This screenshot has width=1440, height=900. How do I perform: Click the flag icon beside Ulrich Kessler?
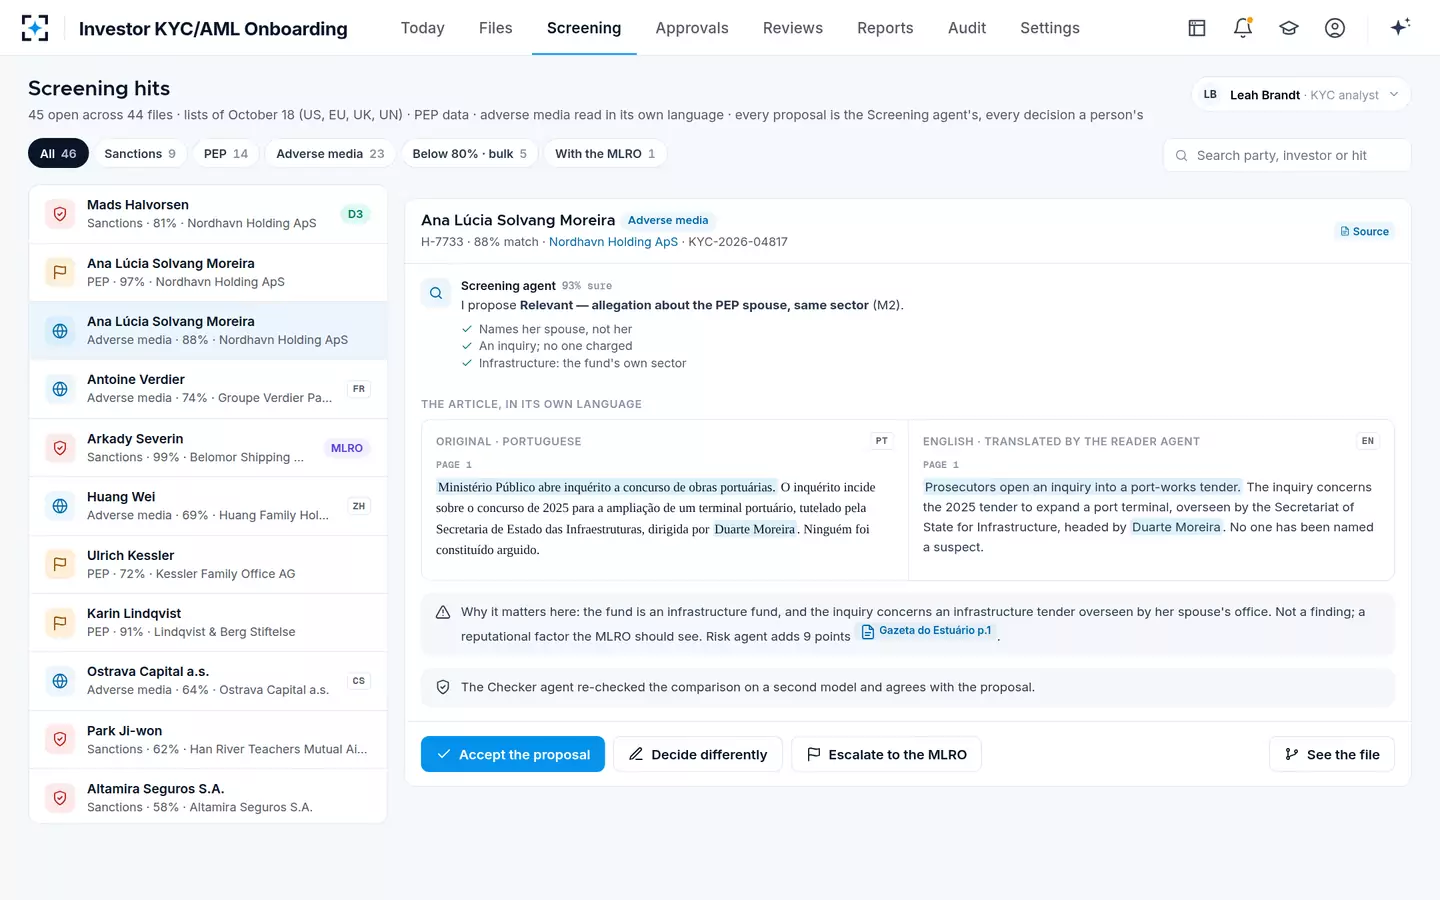60,564
